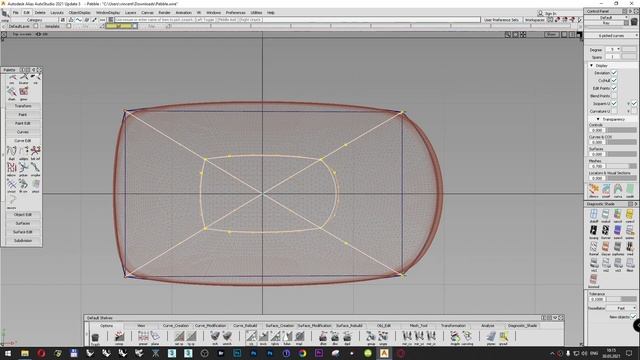640x360 pixels.
Task: Open the Workspaces dropdown
Action: [x=535, y=20]
